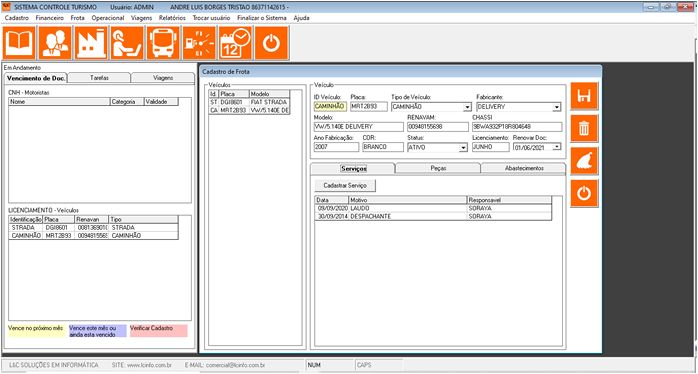Select the MRT2B93 row in Veículos list
This screenshot has height=374, width=698.
249,110
